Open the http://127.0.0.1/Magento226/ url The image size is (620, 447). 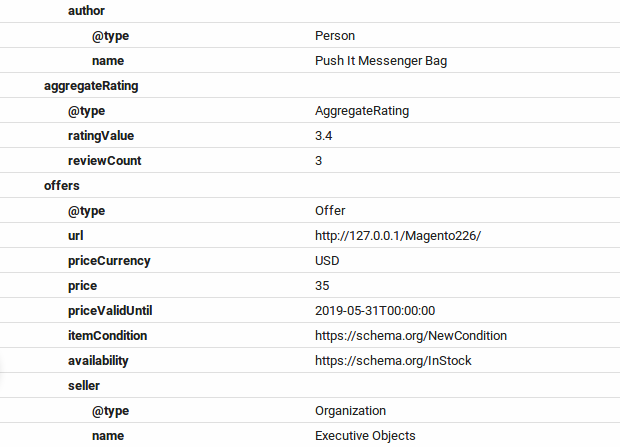point(398,236)
